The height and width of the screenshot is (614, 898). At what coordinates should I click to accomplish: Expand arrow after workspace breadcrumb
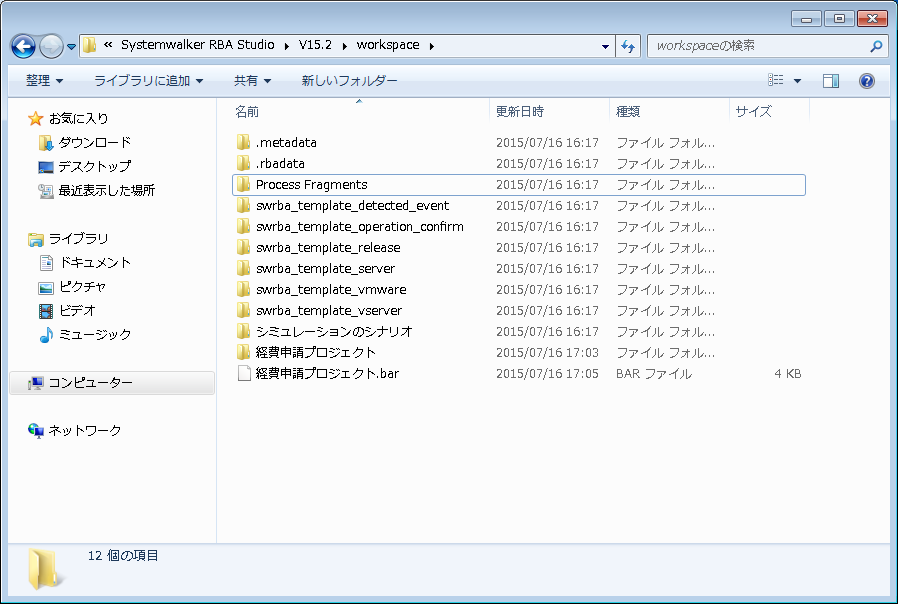pos(431,46)
